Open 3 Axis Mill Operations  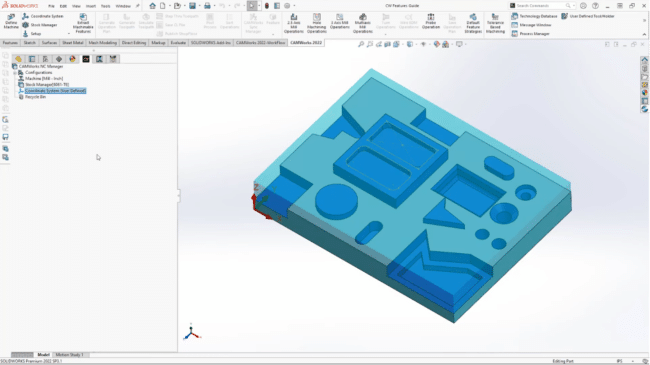click(x=340, y=22)
